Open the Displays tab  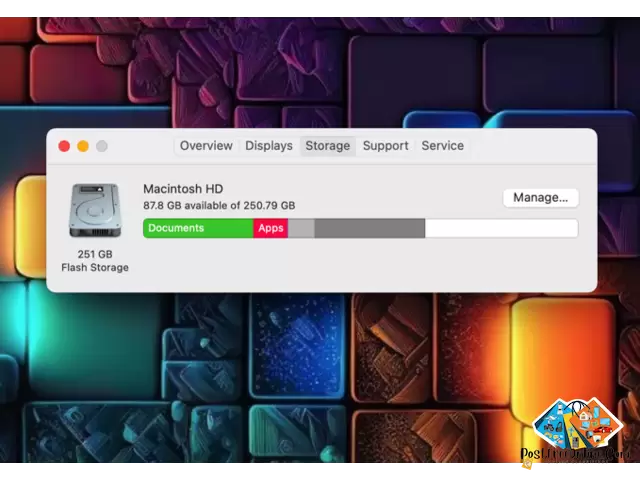pyautogui.click(x=269, y=146)
